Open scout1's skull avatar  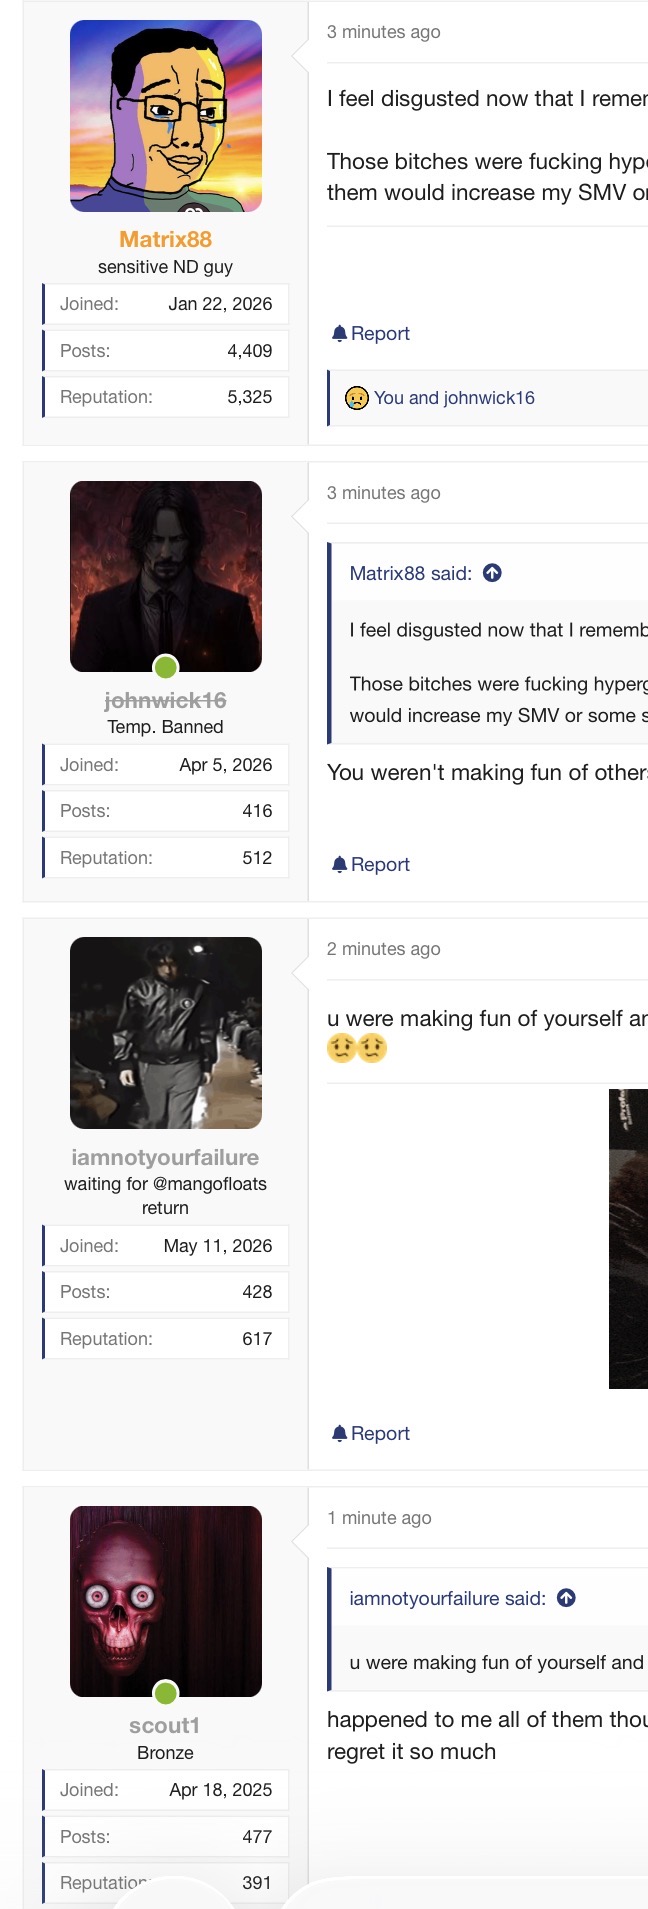[166, 1601]
